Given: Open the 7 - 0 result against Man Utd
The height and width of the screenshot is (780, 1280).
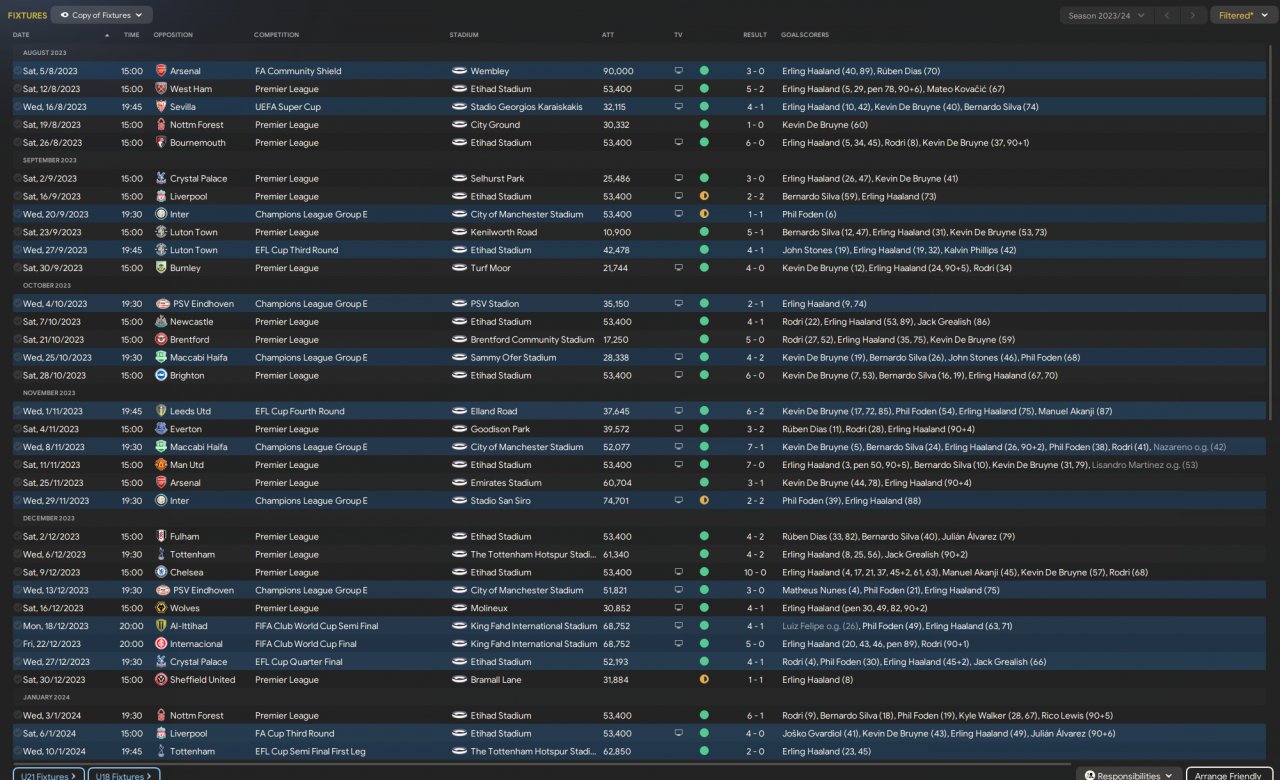Looking at the screenshot, I should 755,465.
